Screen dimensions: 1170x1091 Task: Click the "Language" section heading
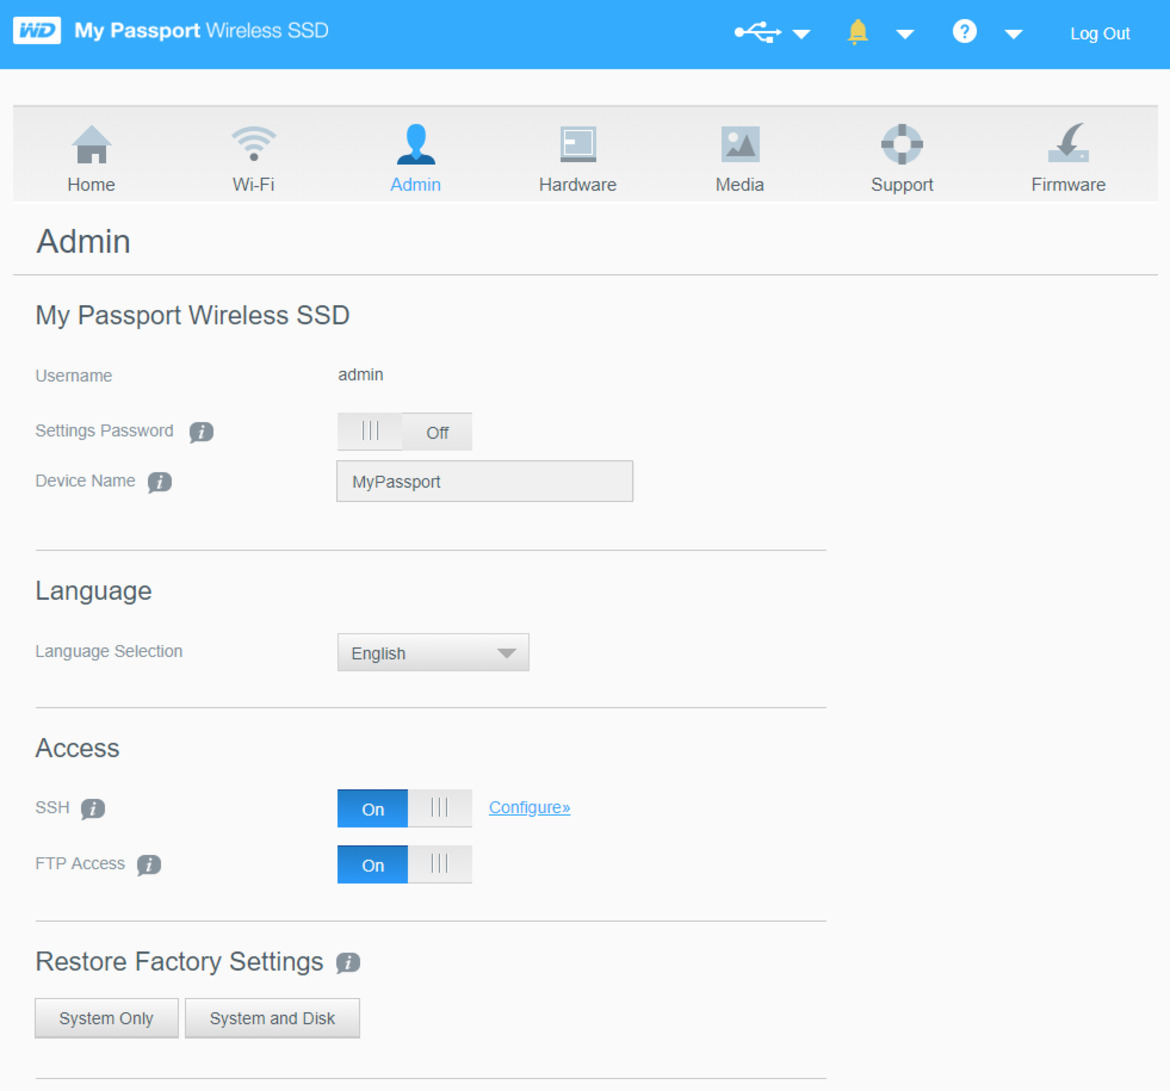94,591
